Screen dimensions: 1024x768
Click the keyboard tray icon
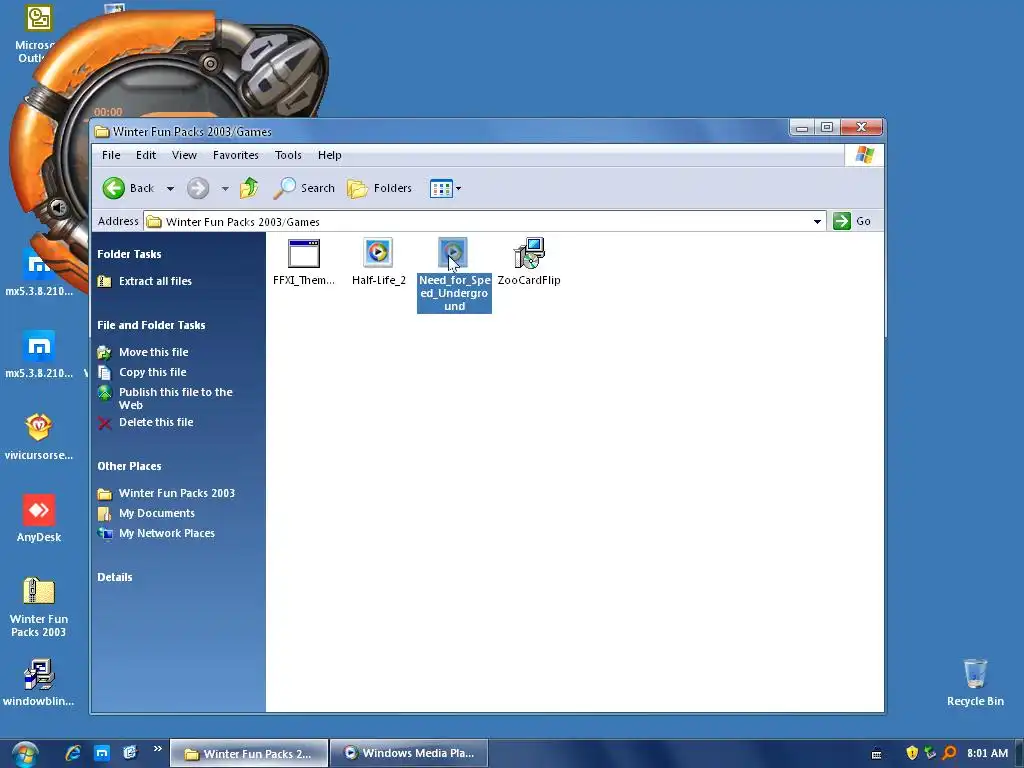(x=876, y=754)
